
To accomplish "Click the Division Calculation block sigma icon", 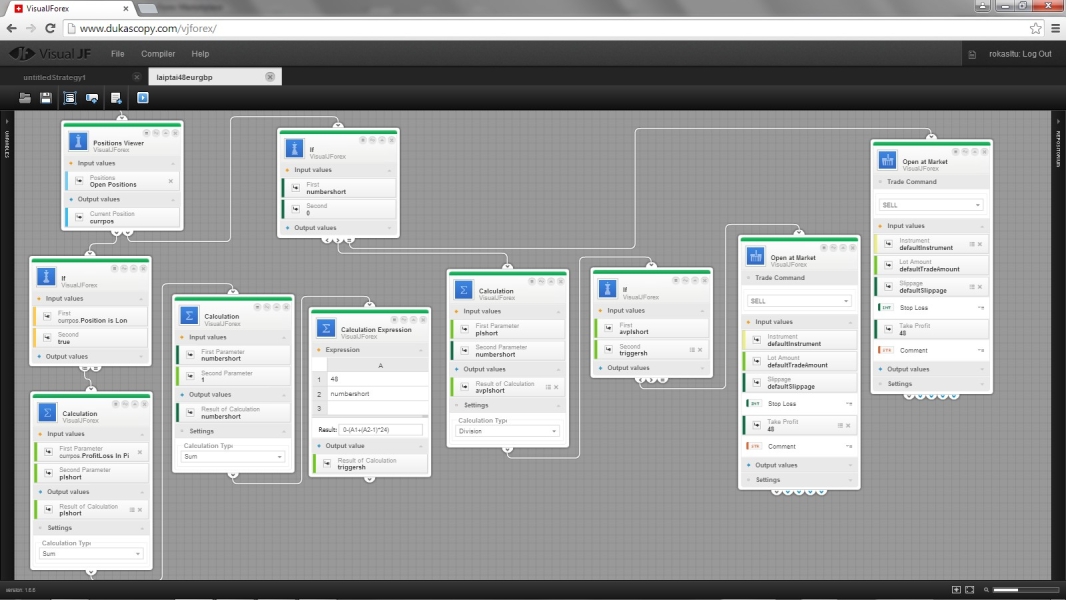I will [x=464, y=289].
